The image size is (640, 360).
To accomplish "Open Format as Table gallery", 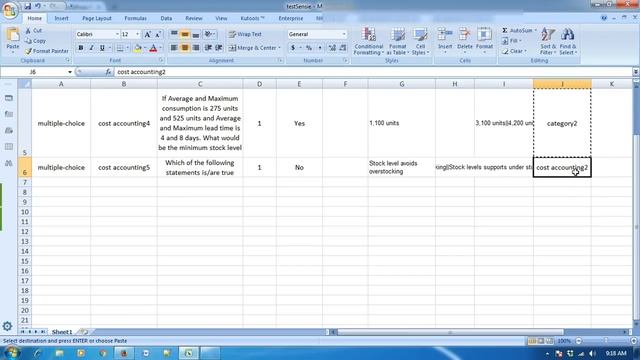I will 397,41.
